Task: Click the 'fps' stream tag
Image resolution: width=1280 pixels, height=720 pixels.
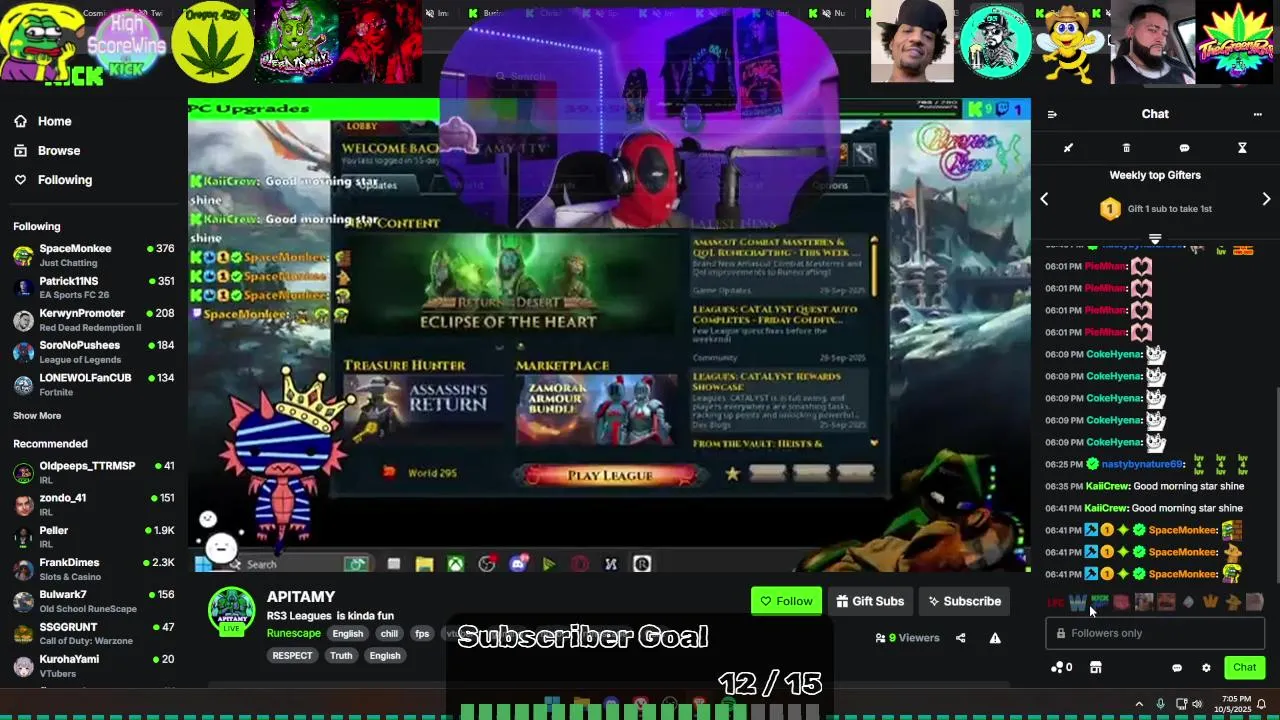Action: [x=422, y=634]
